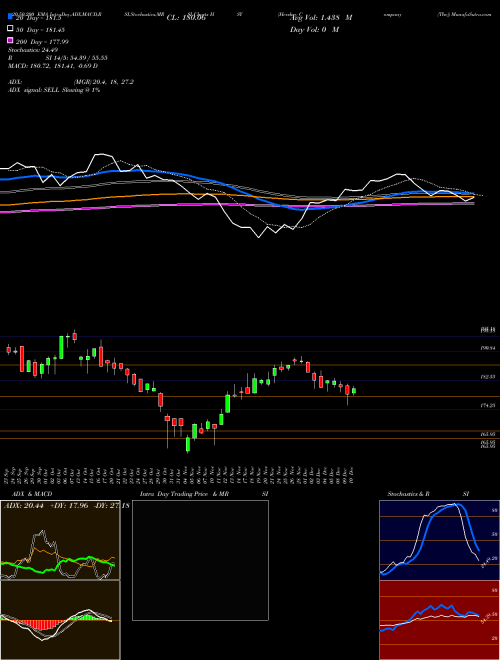Click the white 50 Day legend swatch
Image resolution: width=500 pixels, height=660 pixels.
point(10,29)
